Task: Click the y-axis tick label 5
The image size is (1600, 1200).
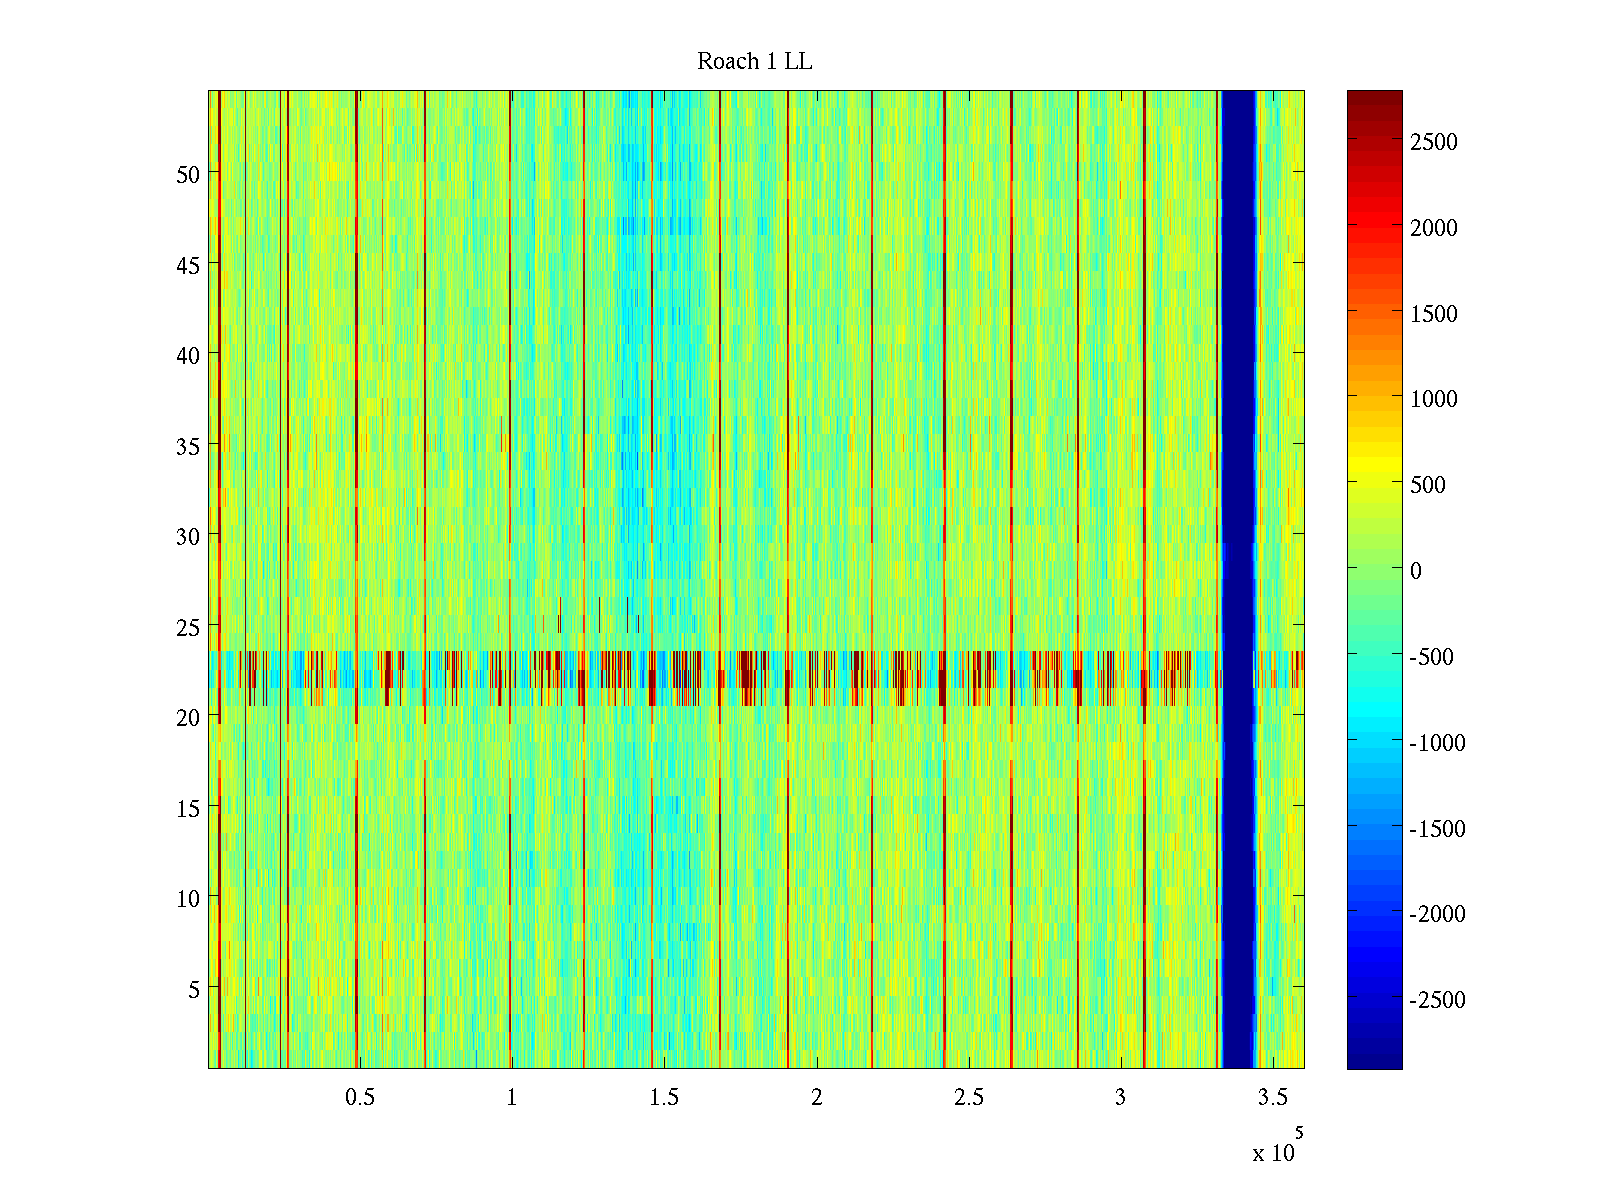Action: pyautogui.click(x=193, y=990)
